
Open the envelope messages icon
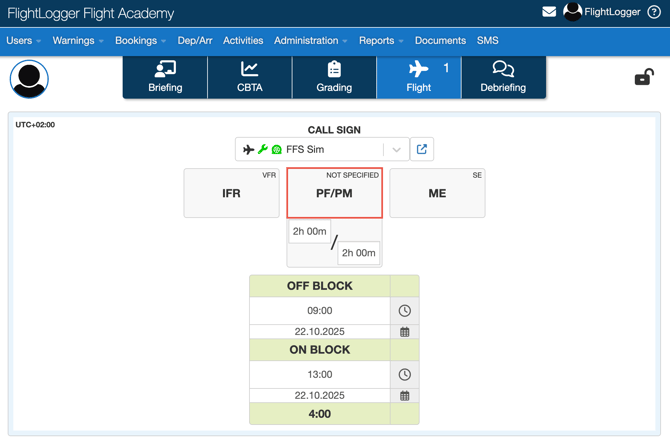[549, 12]
